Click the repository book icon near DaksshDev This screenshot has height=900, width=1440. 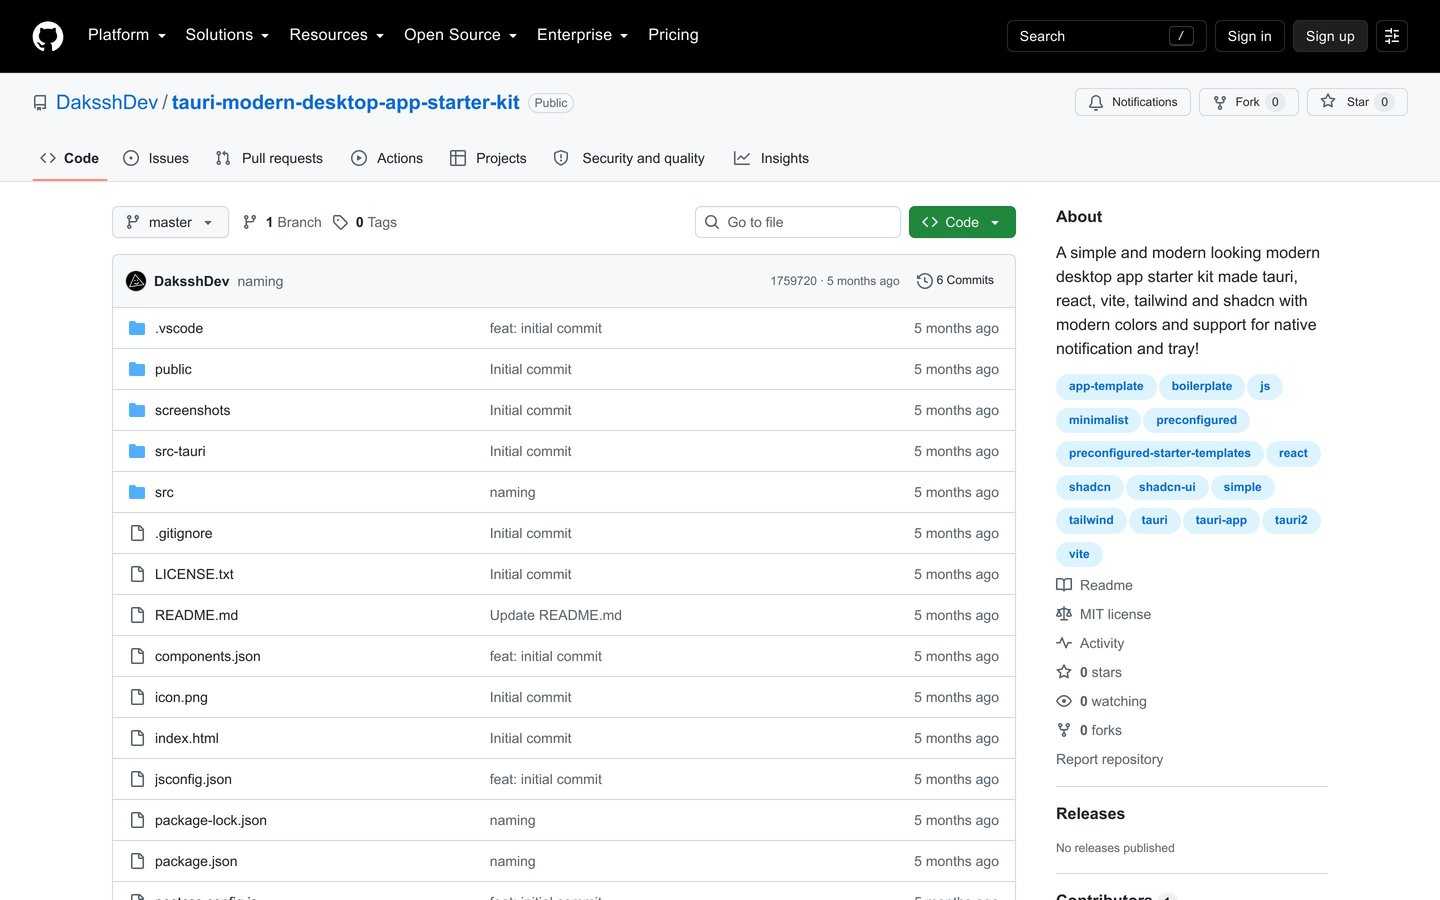point(40,103)
